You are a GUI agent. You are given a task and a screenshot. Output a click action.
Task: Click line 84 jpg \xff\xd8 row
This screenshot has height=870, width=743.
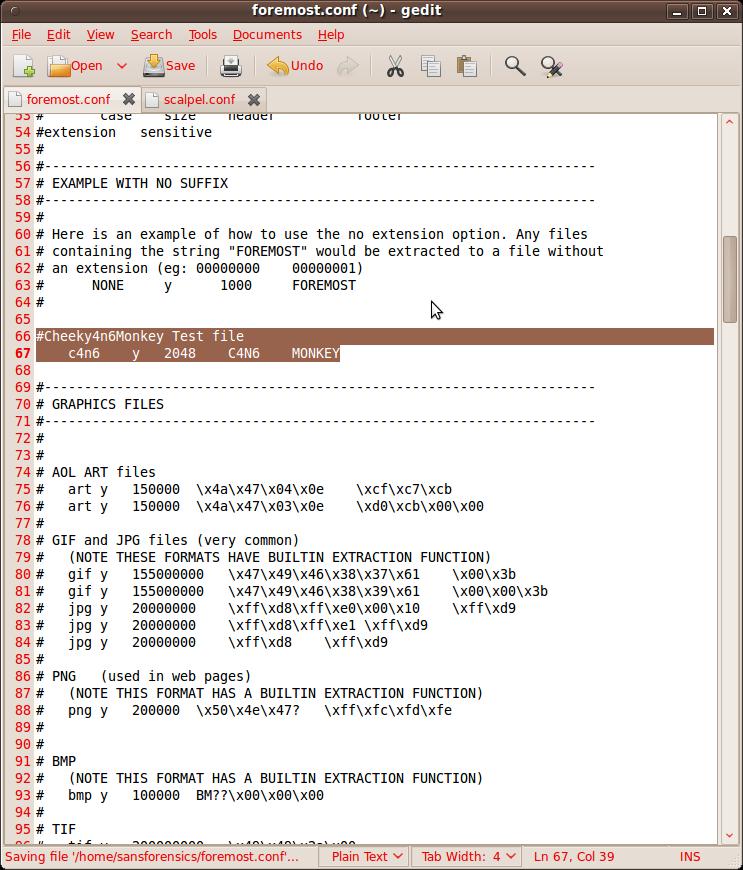coord(212,643)
